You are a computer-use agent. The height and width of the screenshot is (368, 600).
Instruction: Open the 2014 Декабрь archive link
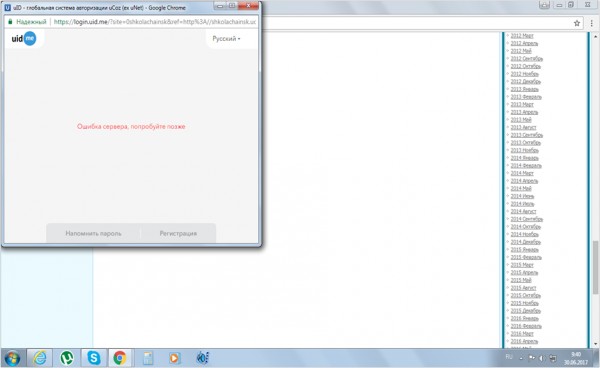coord(525,242)
